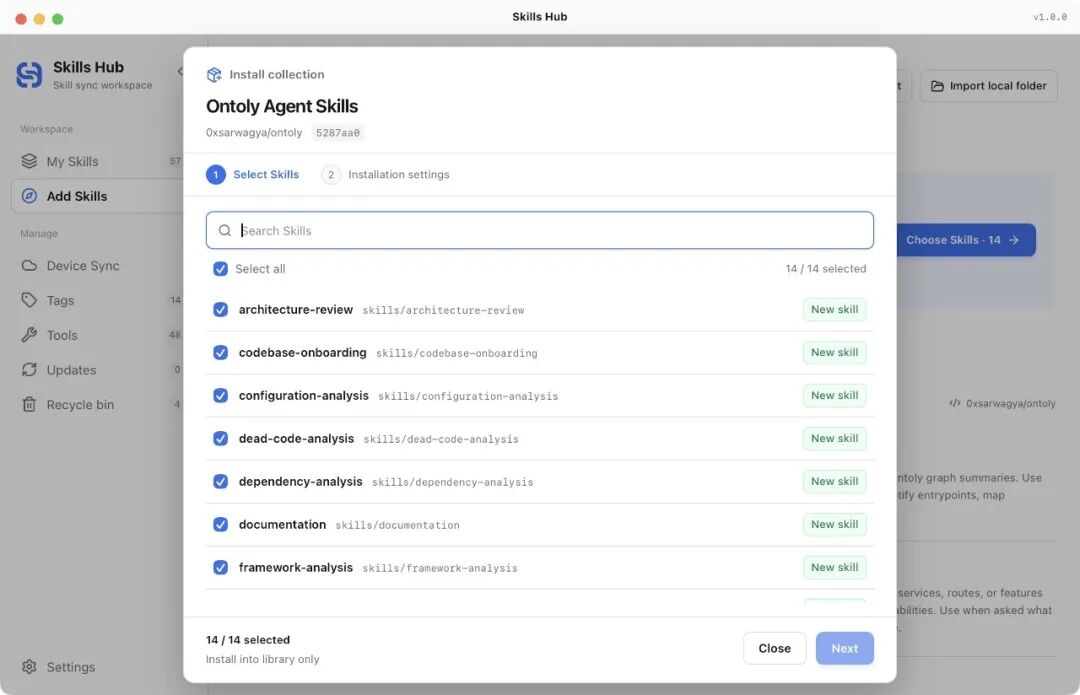Click the Add Skills compass icon
The width and height of the screenshot is (1080, 695).
click(29, 196)
